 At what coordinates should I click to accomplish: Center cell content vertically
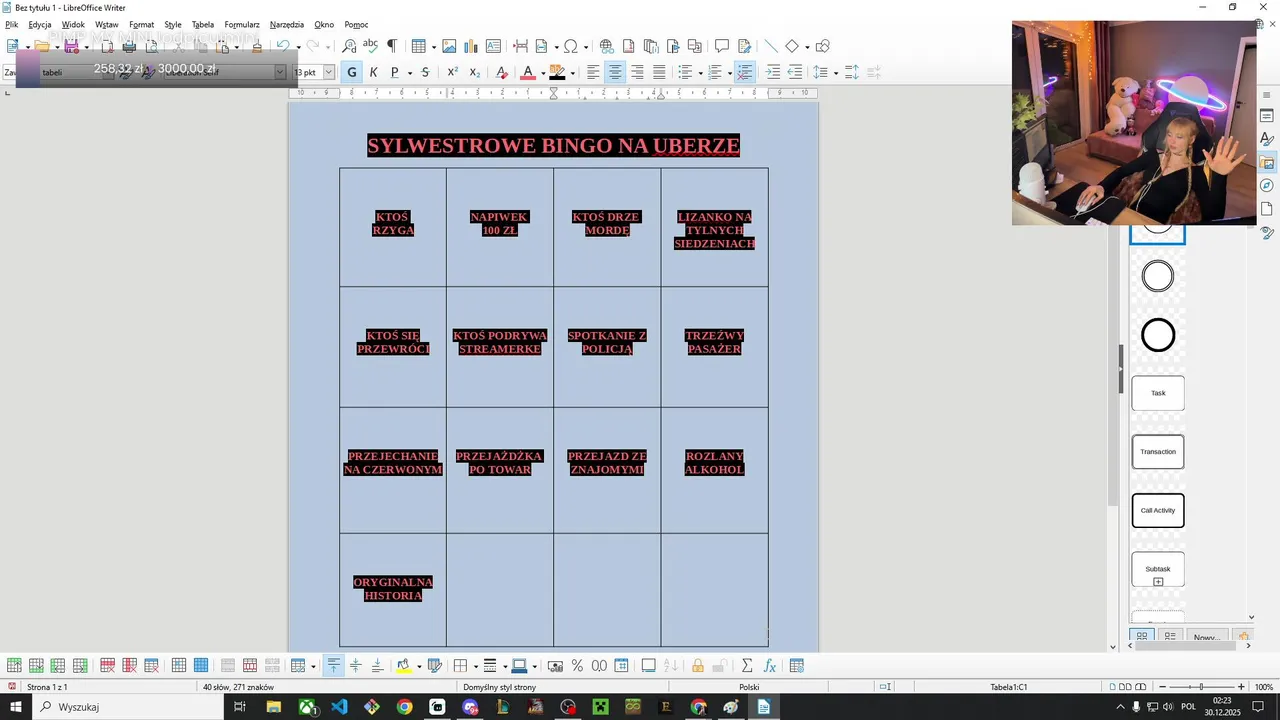click(355, 666)
